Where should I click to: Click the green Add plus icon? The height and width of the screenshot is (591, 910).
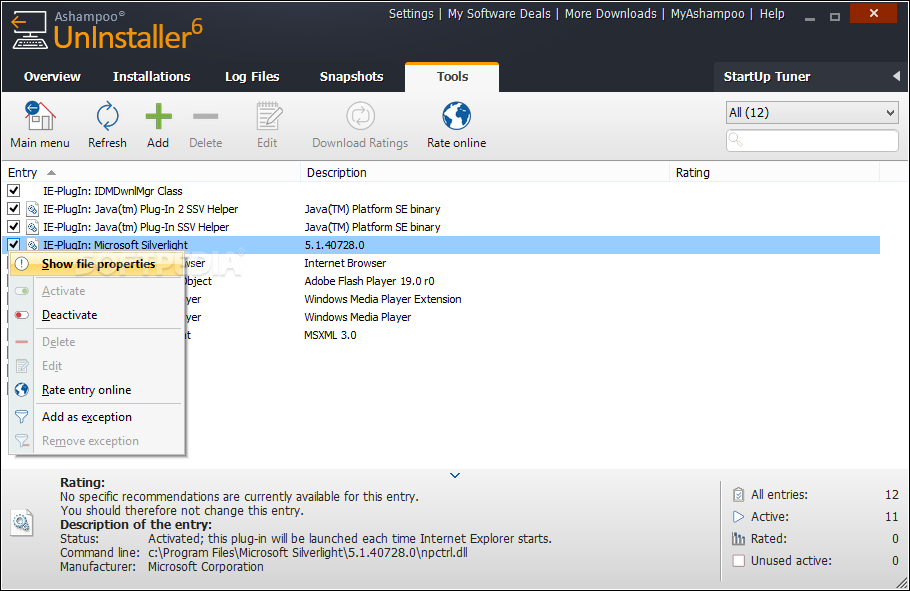pos(158,116)
